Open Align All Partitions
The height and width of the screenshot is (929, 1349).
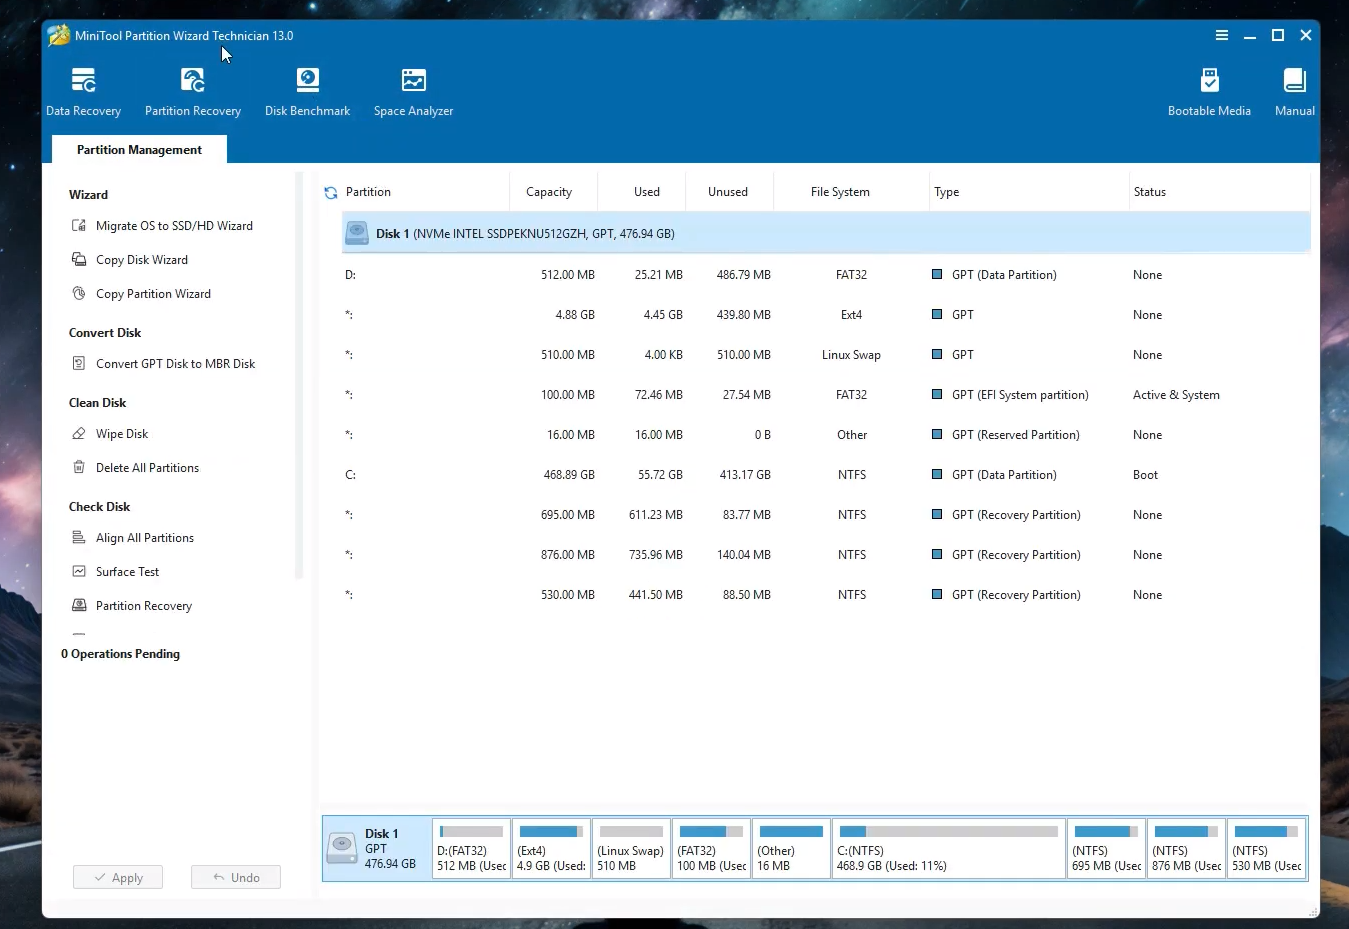point(145,538)
